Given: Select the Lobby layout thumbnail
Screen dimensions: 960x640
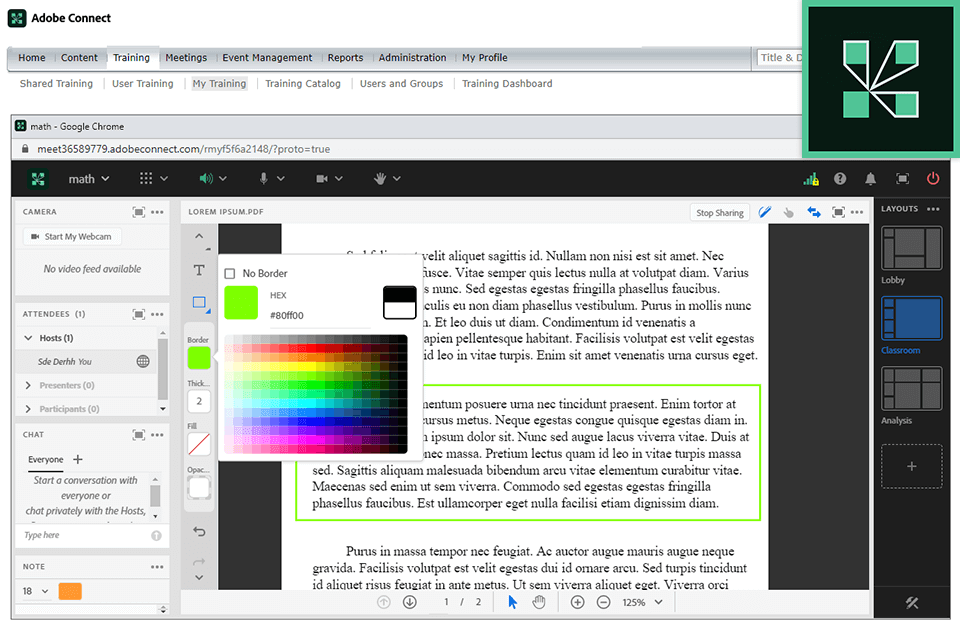Looking at the screenshot, I should [912, 248].
